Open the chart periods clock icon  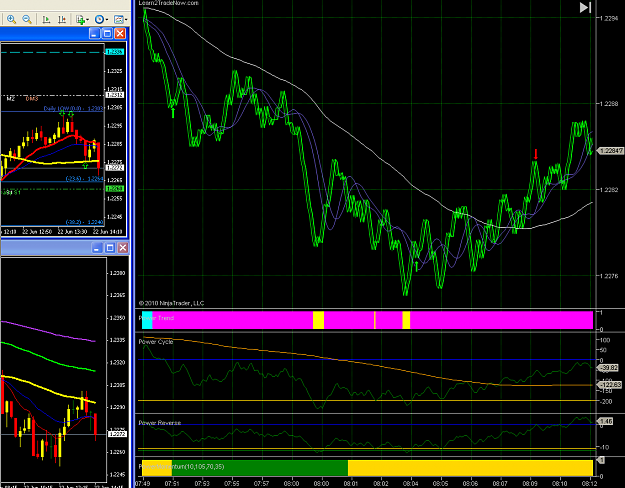click(99, 19)
